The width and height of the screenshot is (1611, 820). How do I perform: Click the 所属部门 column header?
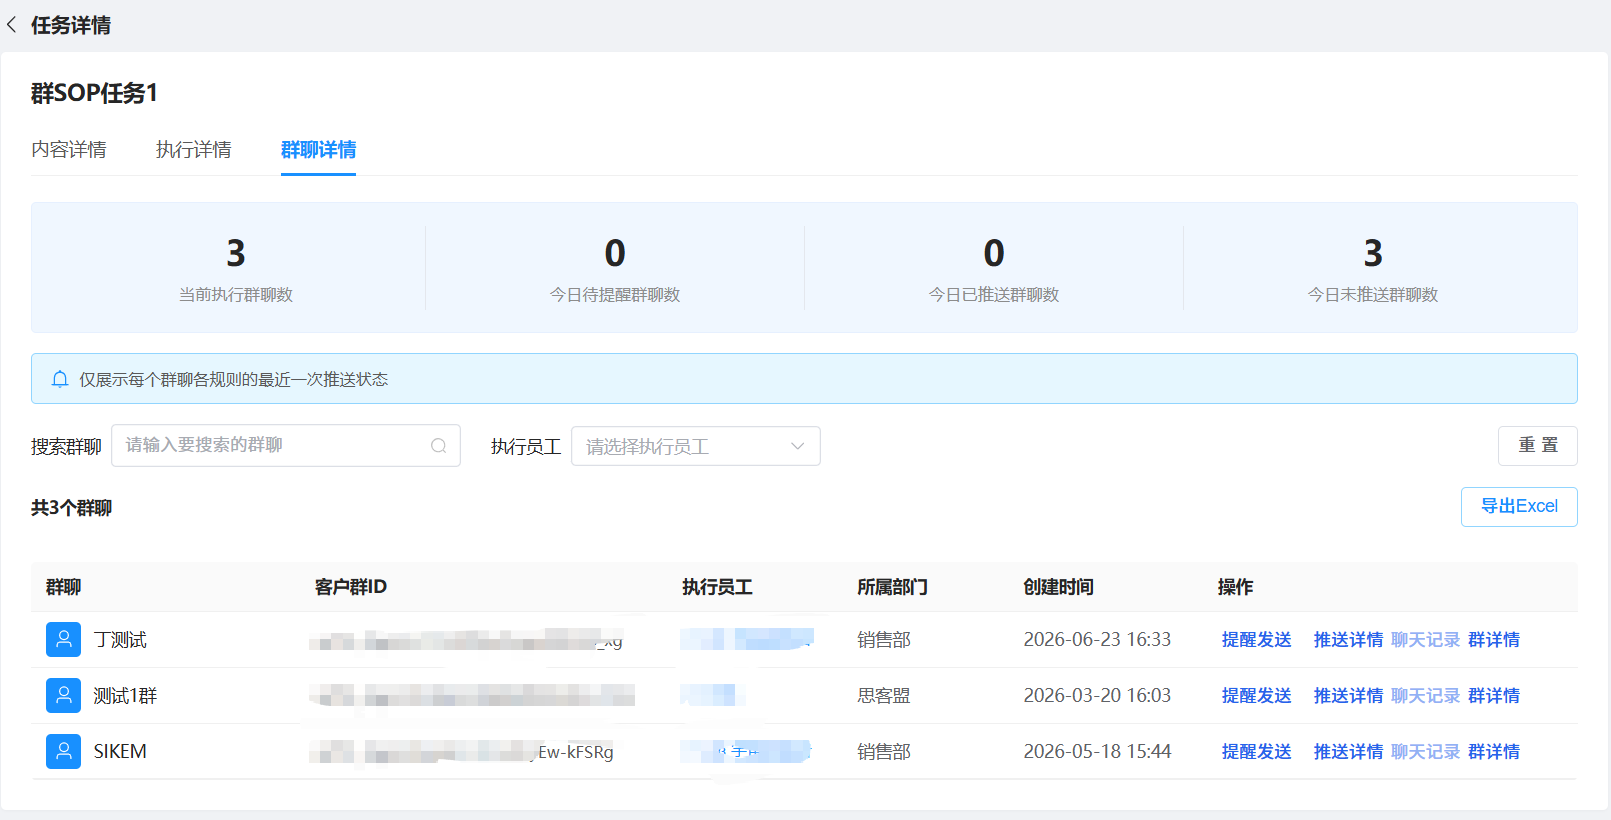[892, 587]
